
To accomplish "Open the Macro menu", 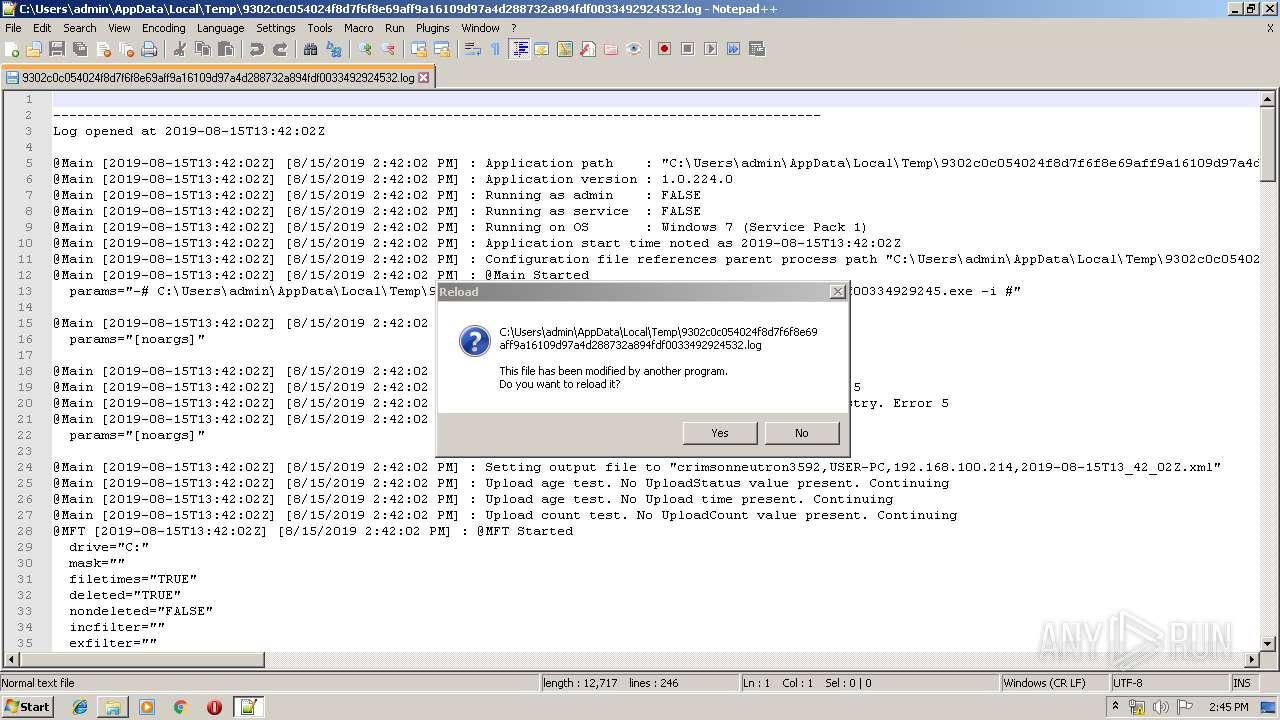I will pyautogui.click(x=358, y=28).
